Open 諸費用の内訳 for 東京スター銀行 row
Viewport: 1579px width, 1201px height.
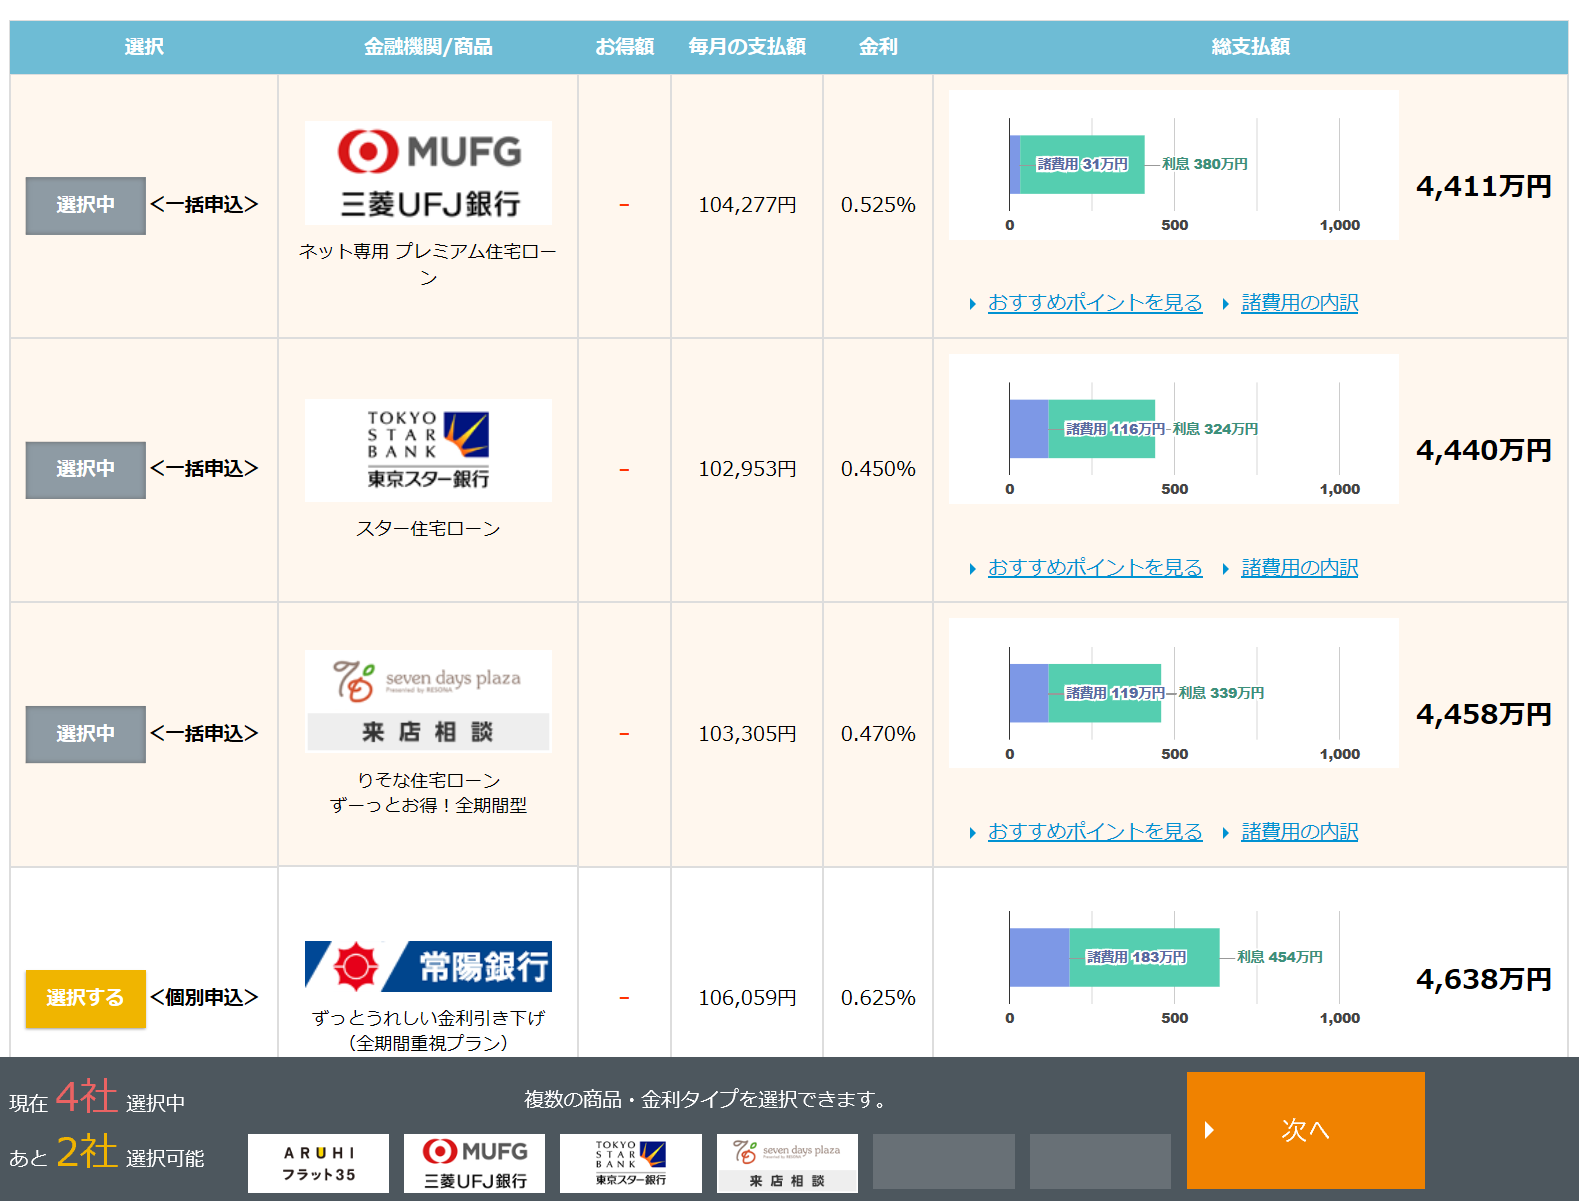coord(1300,567)
